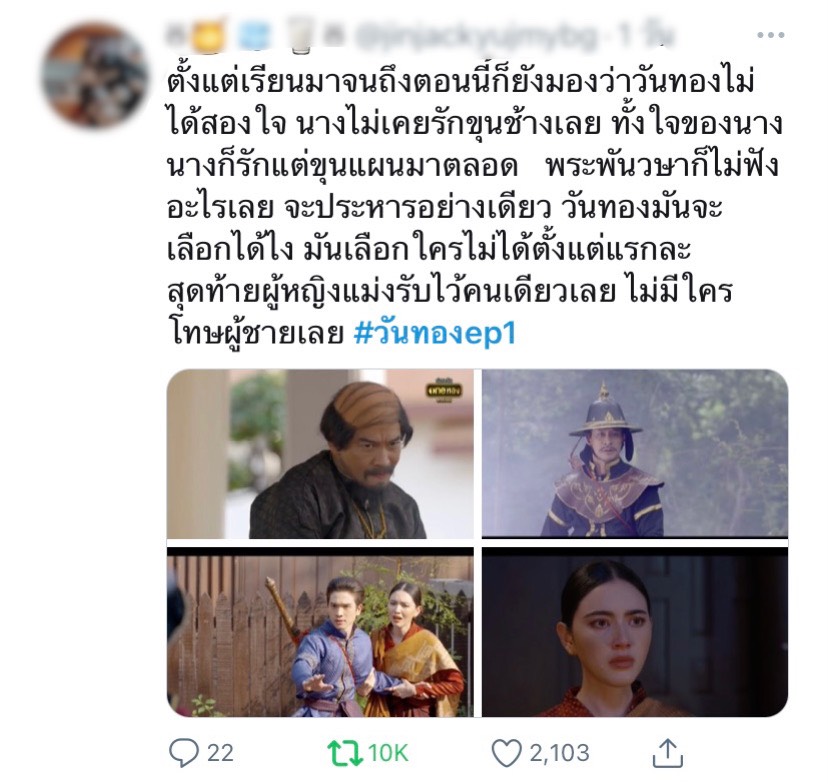The height and width of the screenshot is (784, 828).
Task: View the top-left photo of bearded man
Action: tap(320, 454)
